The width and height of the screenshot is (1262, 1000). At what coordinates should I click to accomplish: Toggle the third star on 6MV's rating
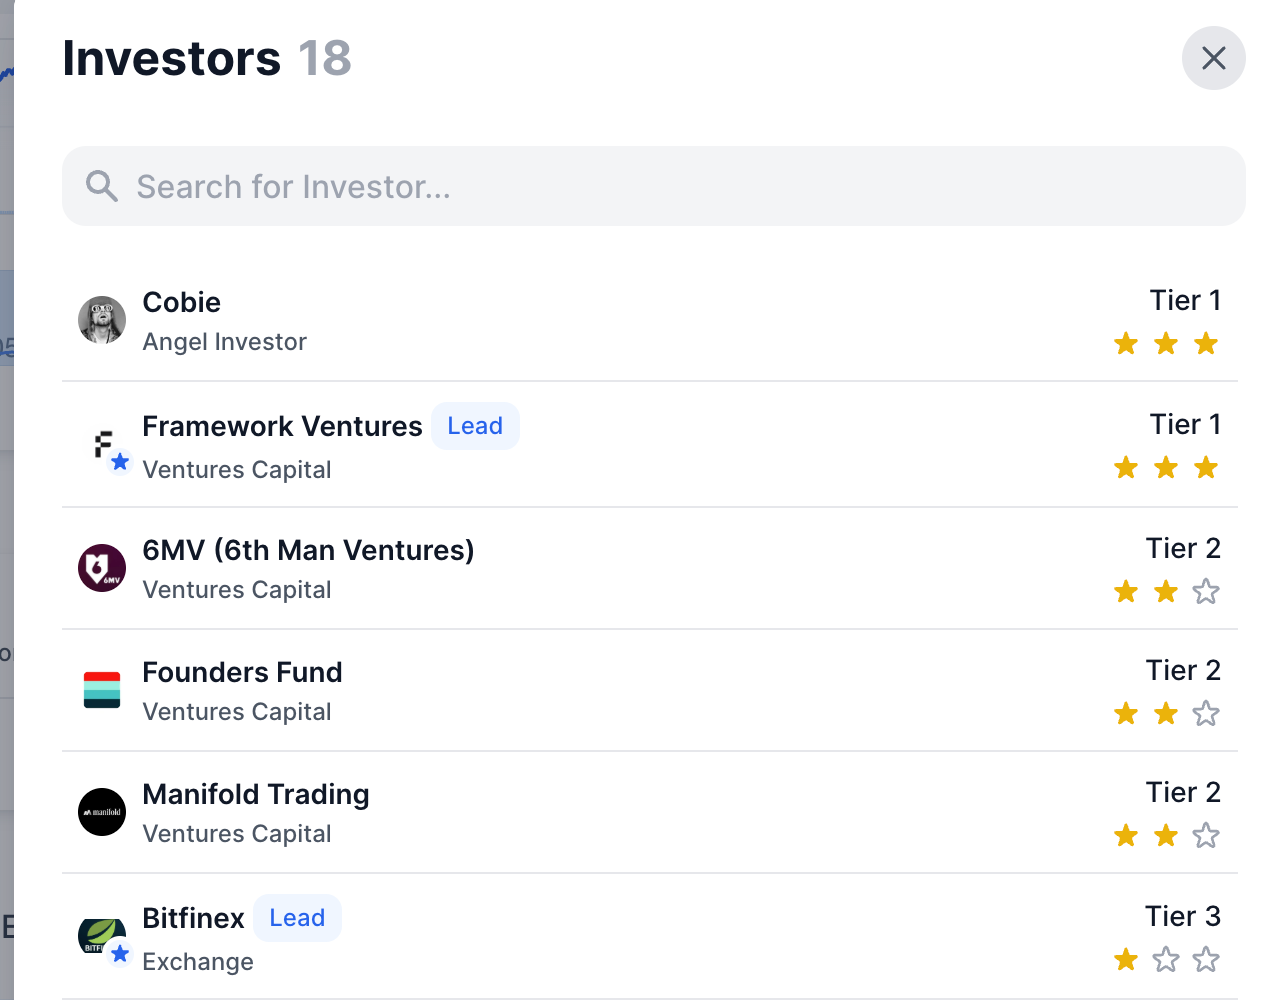tap(1205, 591)
